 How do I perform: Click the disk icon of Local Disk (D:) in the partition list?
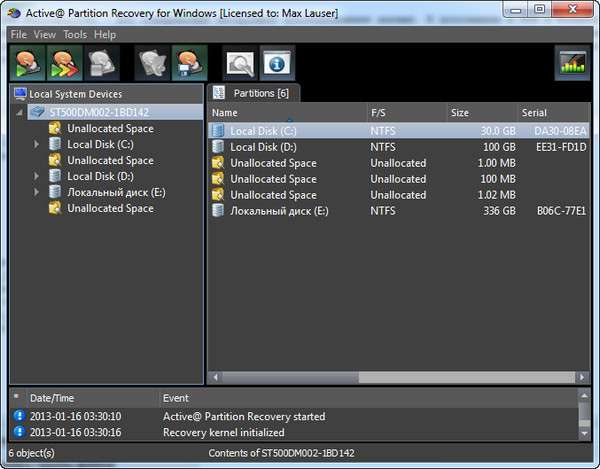coord(218,147)
